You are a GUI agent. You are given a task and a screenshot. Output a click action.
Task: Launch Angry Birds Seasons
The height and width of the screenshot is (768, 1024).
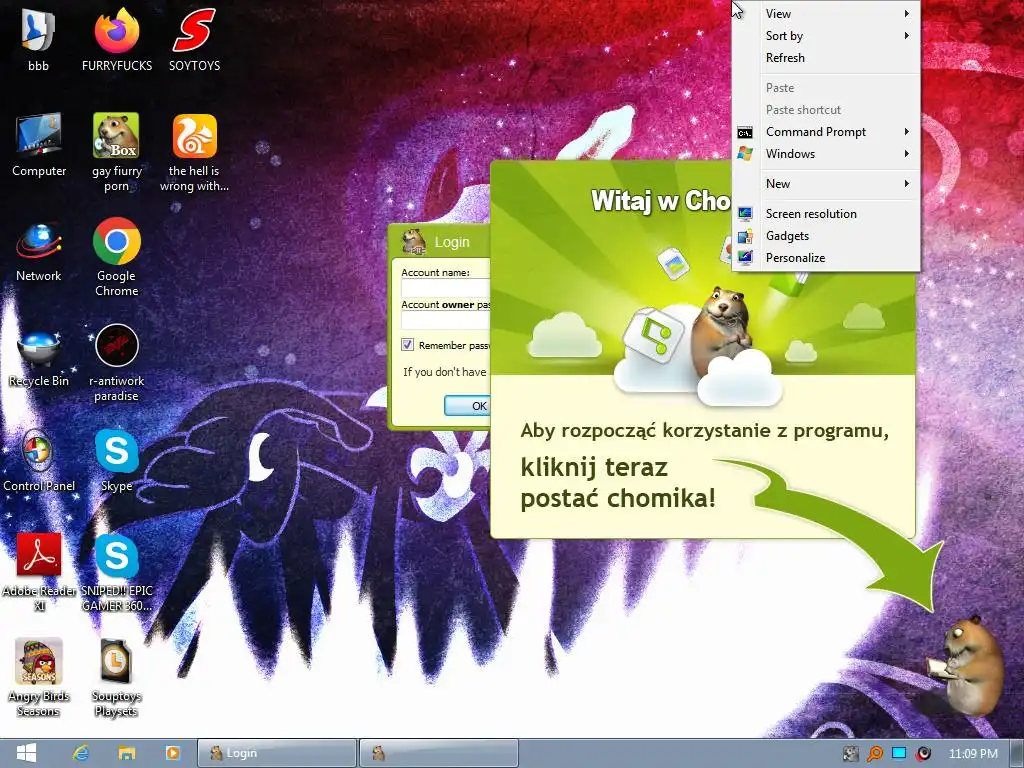coord(39,678)
